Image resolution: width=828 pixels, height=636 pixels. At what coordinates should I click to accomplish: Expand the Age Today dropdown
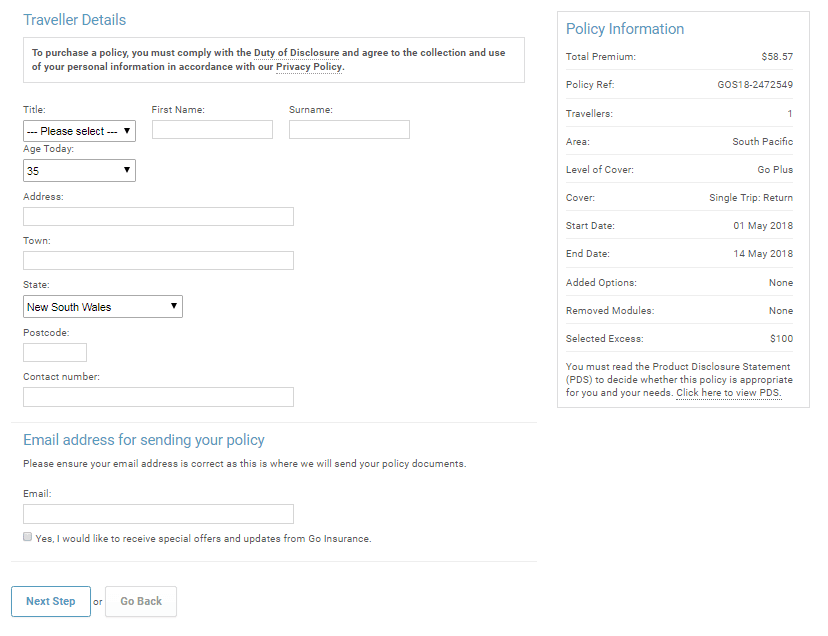point(79,171)
